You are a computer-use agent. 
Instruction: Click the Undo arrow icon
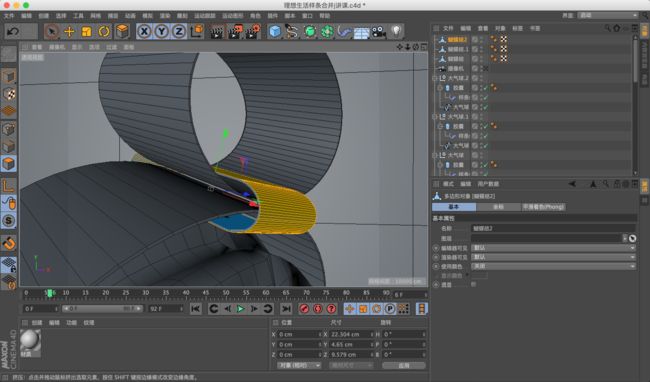pos(13,31)
